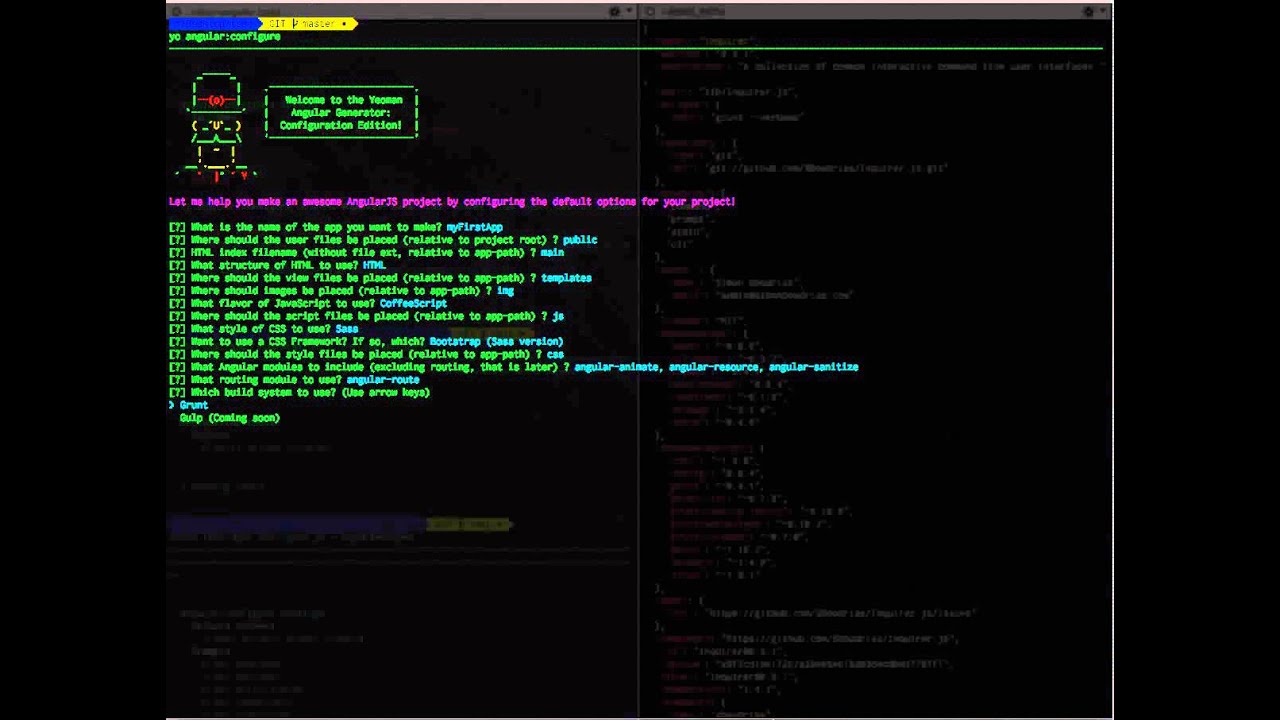The height and width of the screenshot is (720, 1280).
Task: Click the 'angular-resource' module name
Action: 715,367
